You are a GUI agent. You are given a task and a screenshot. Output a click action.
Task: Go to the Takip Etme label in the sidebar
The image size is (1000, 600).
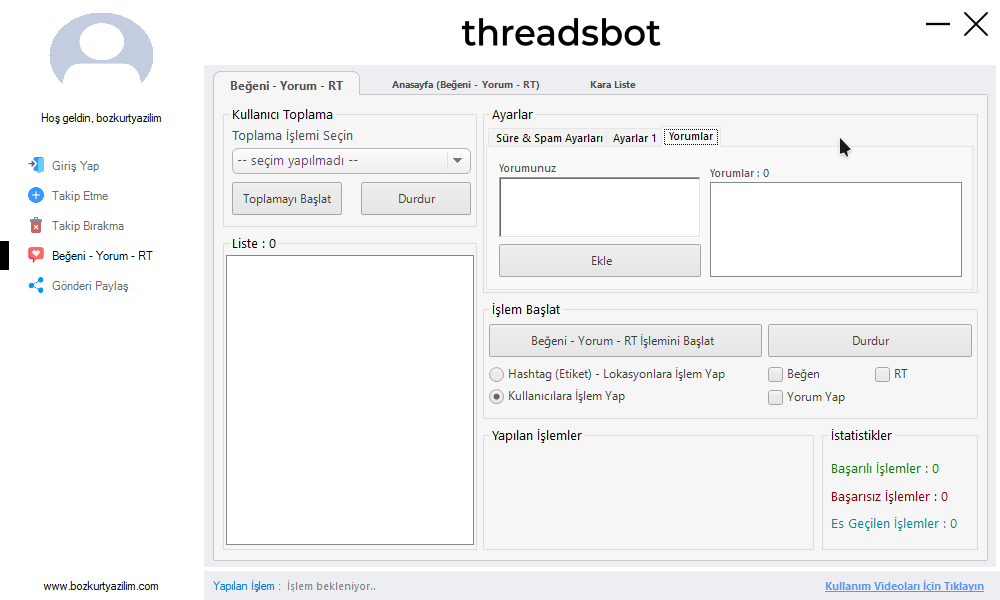coord(80,196)
